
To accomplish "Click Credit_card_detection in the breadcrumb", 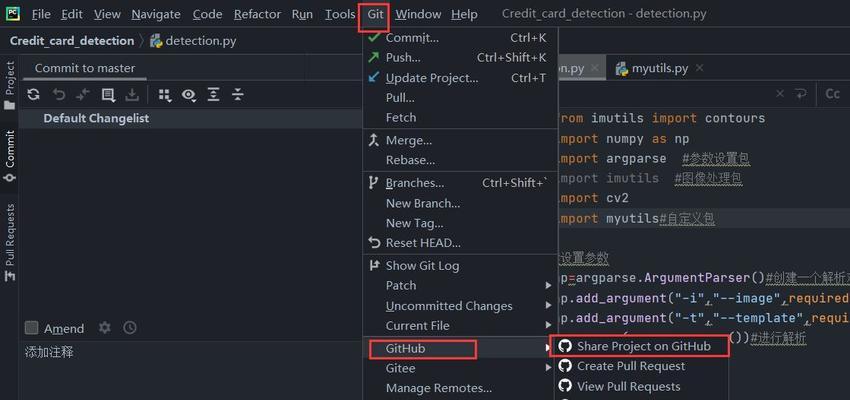I will (72, 41).
